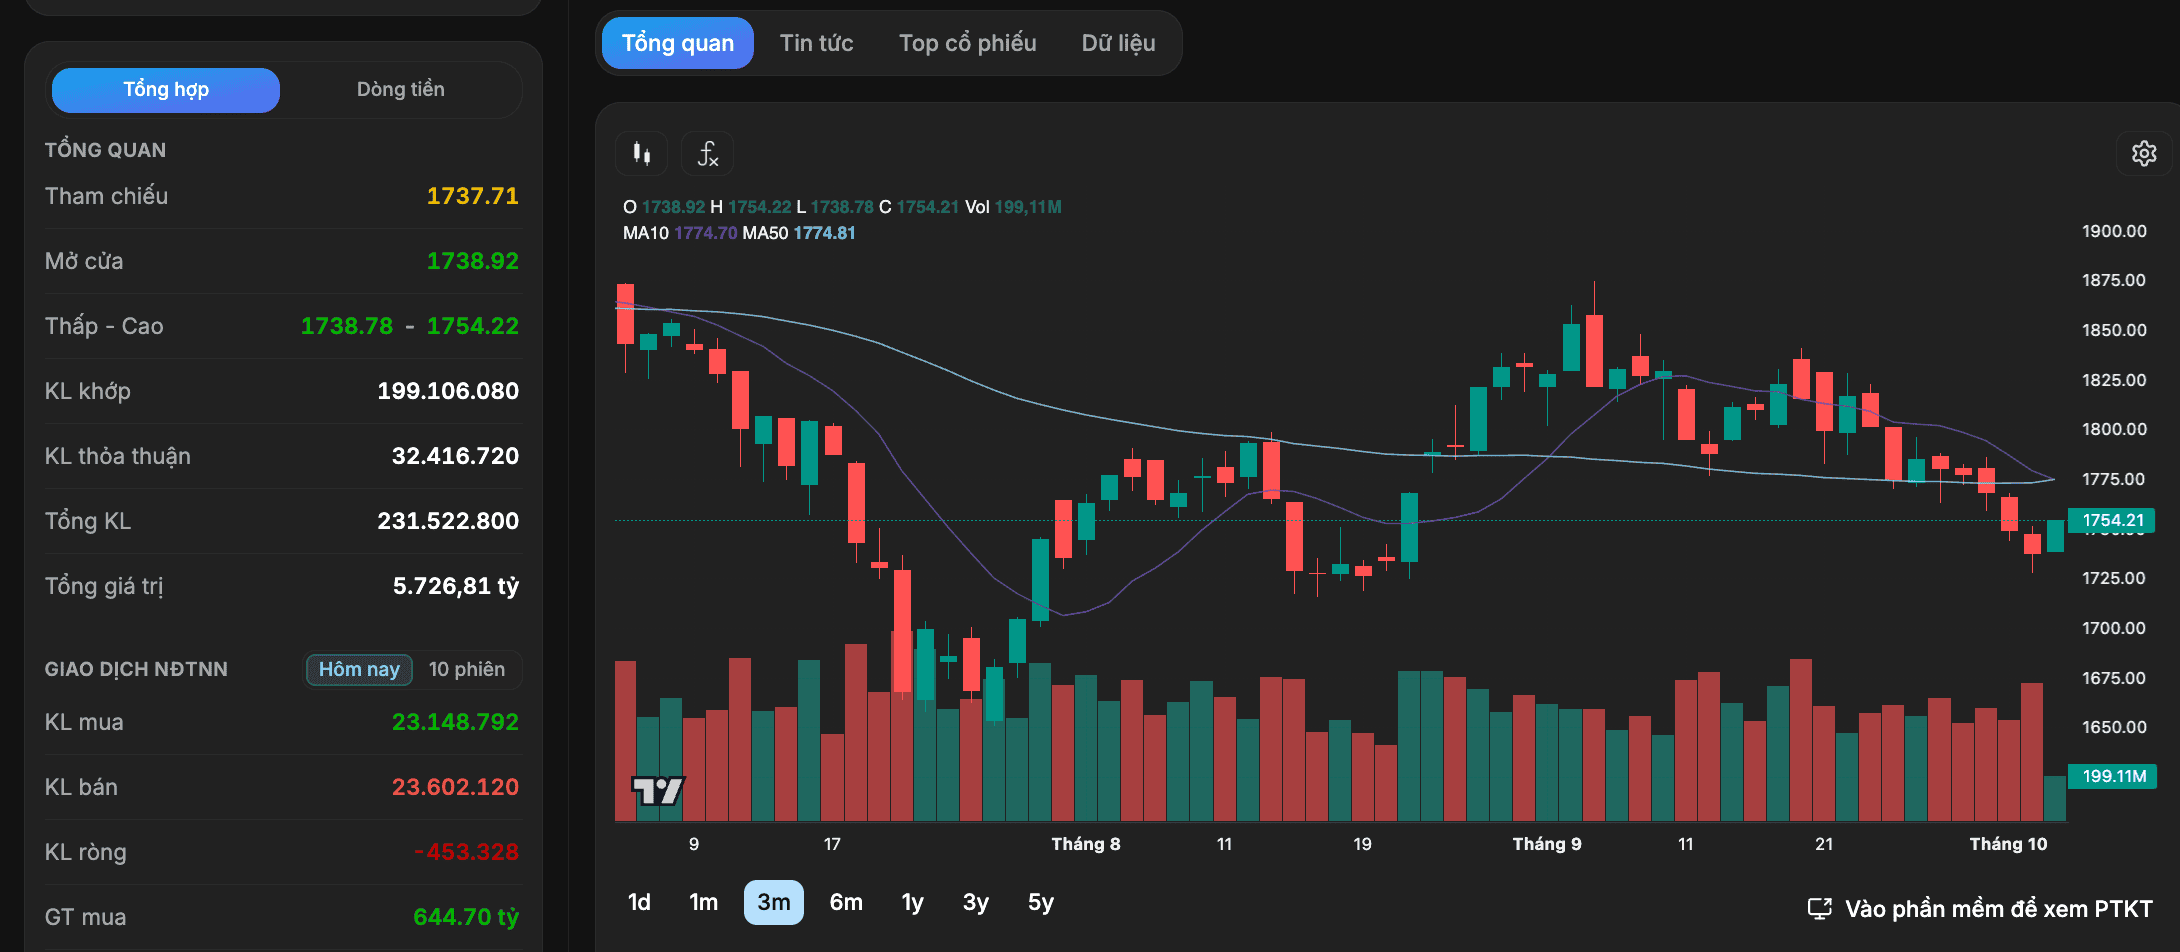Click the MA10 value 1774.70
This screenshot has width=2180, height=952.
[x=705, y=233]
